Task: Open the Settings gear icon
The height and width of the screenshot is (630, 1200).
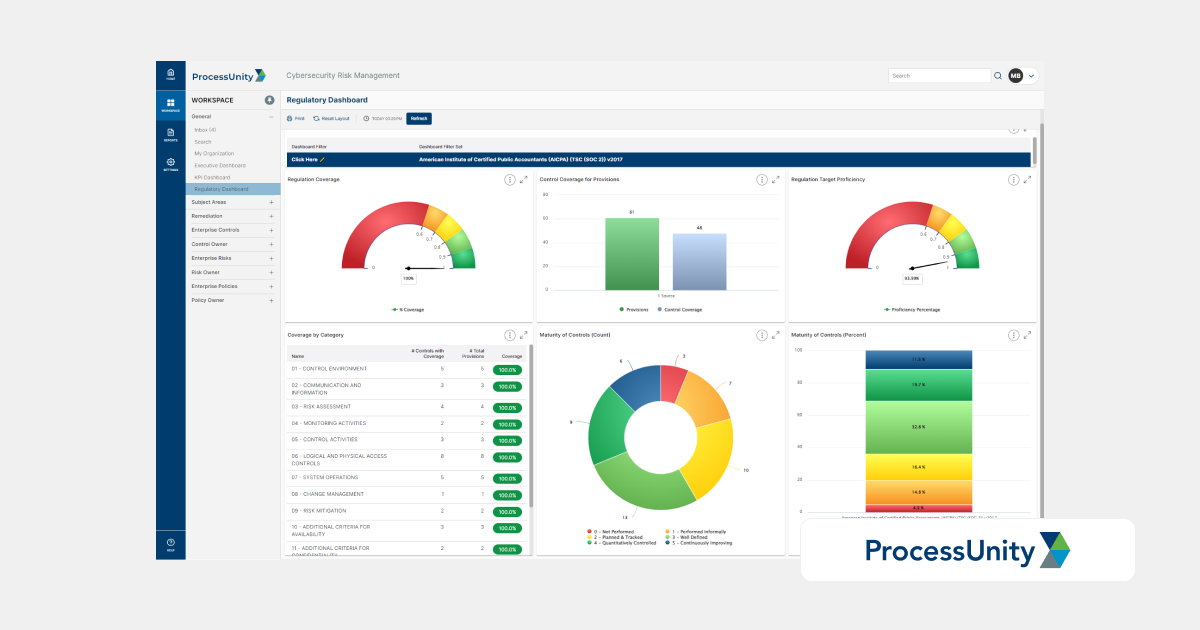Action: pos(170,164)
